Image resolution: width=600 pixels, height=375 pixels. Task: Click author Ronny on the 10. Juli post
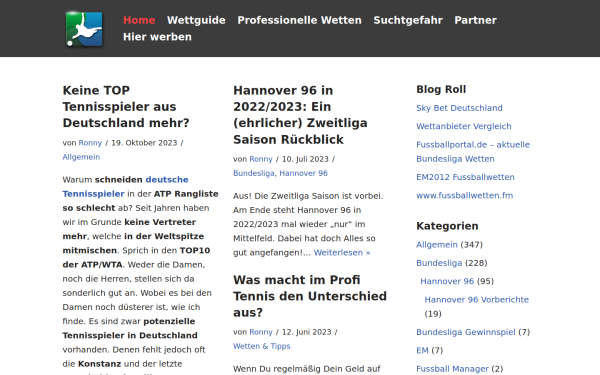point(261,159)
